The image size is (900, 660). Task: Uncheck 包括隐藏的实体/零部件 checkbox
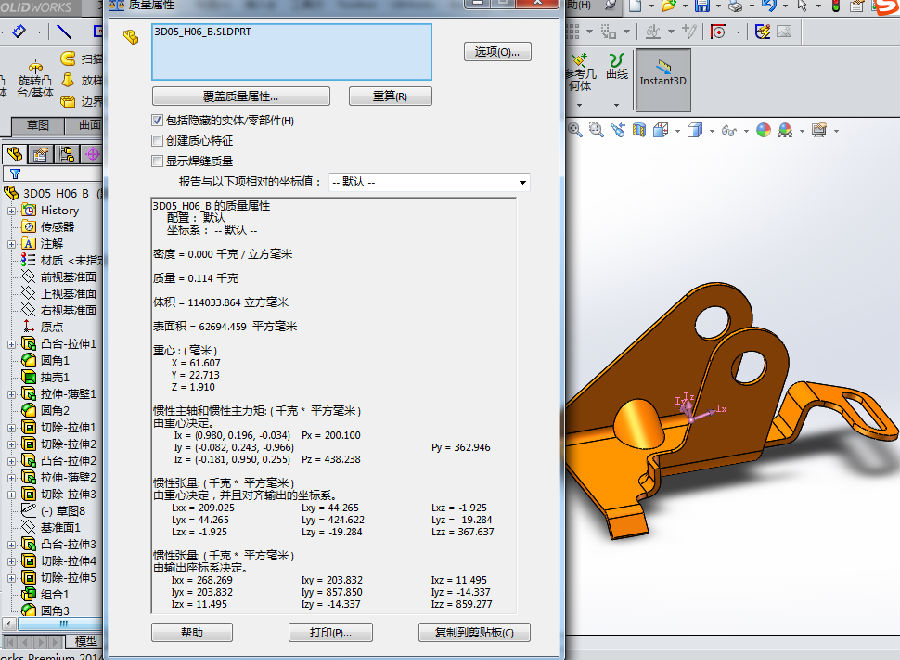point(157,121)
